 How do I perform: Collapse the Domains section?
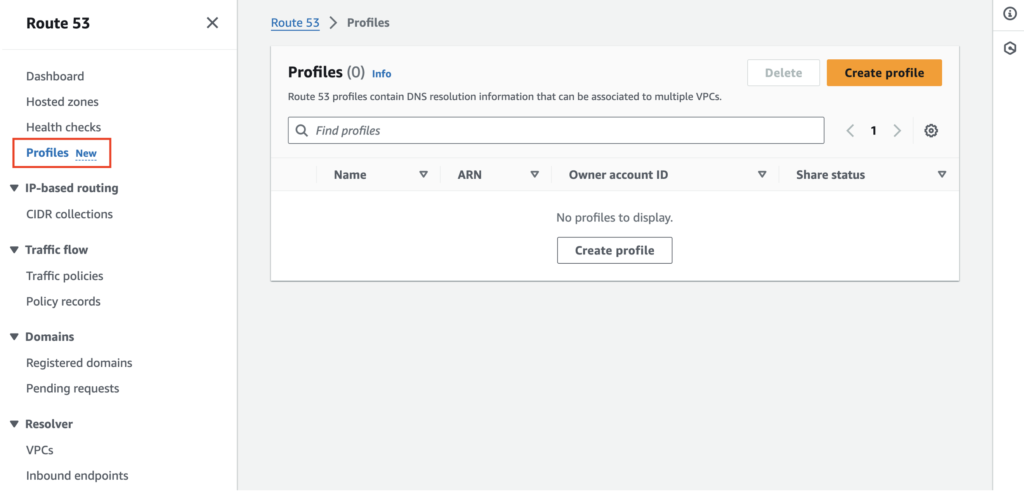click(14, 337)
